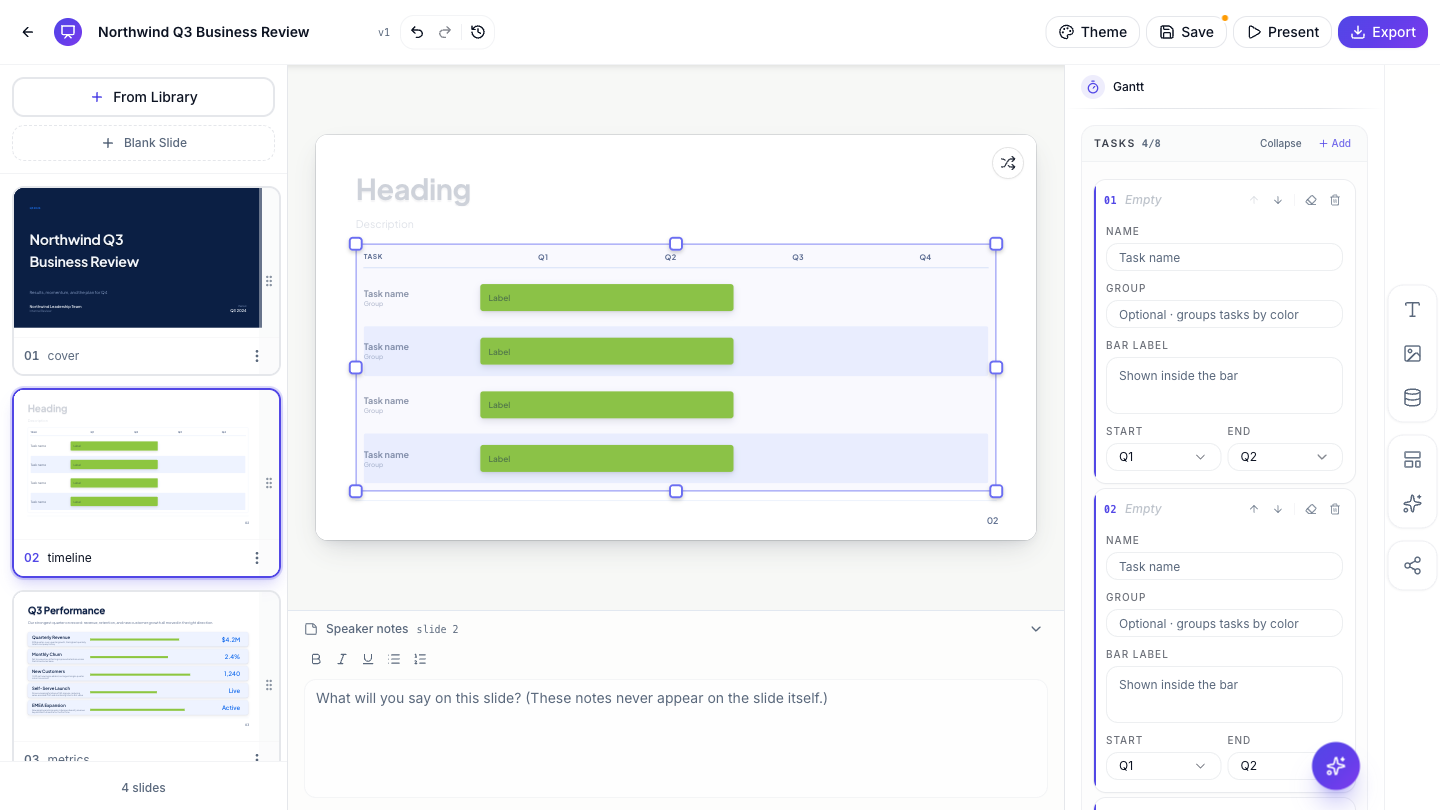Screen dimensions: 1440x810
Task: Insert bulleted list in notes
Action: click(394, 659)
